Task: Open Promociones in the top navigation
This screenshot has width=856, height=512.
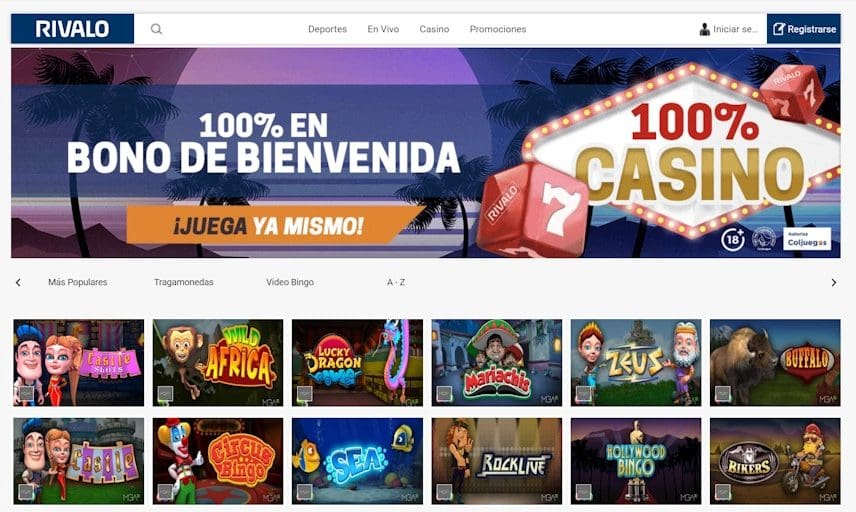Action: (498, 29)
